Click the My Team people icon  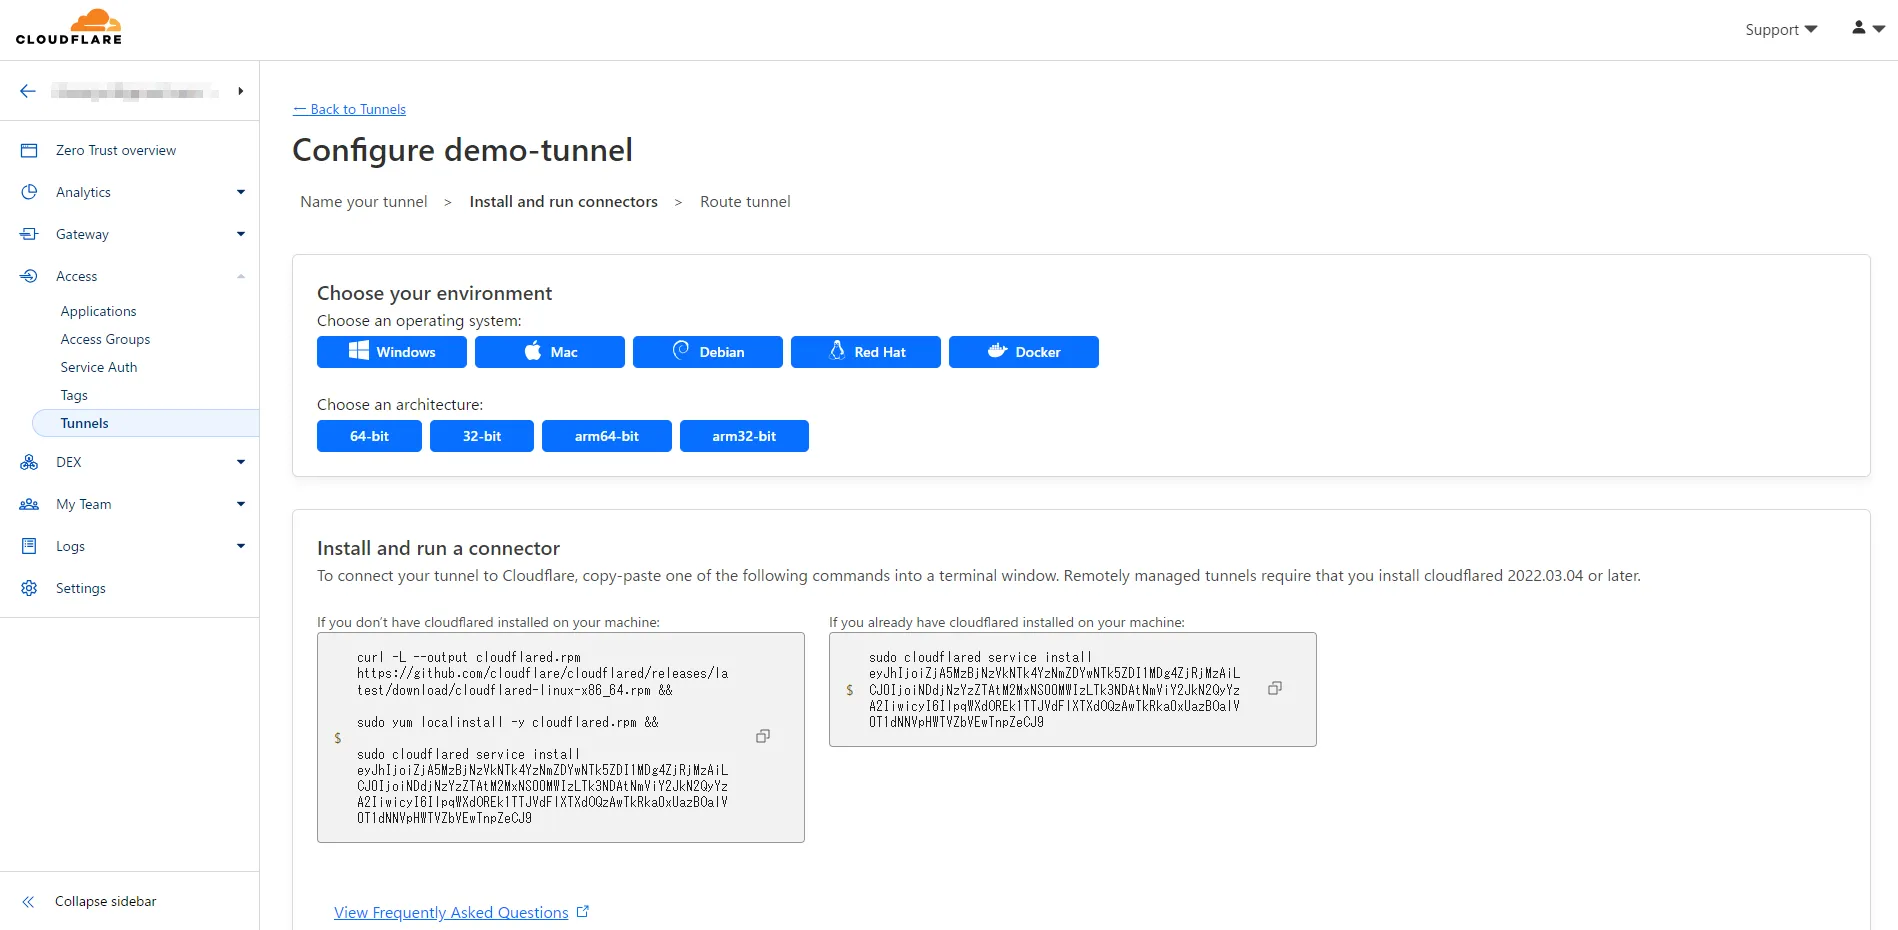pos(29,504)
